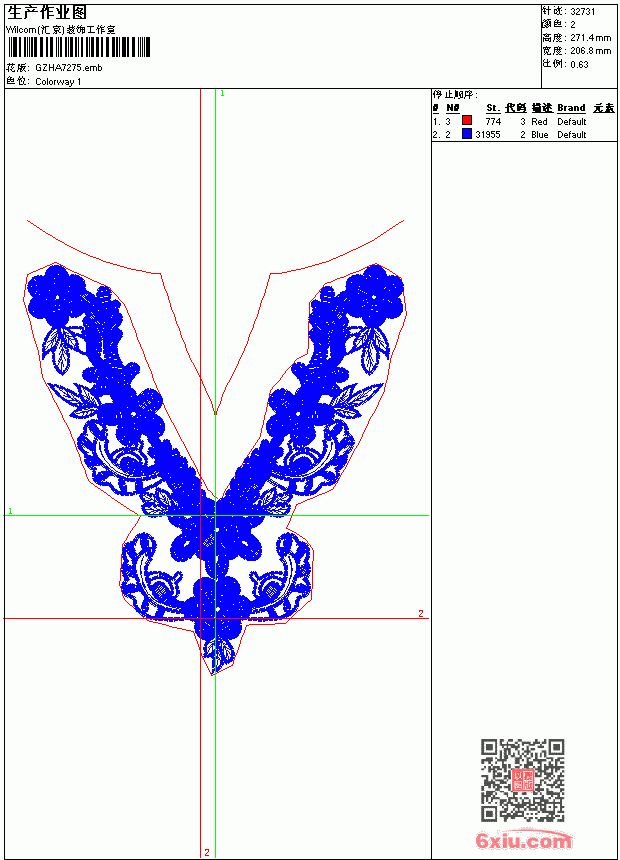Click the blue color swatch in stop sequence
Image resolution: width=620 pixels, height=860 pixels.
[x=467, y=133]
